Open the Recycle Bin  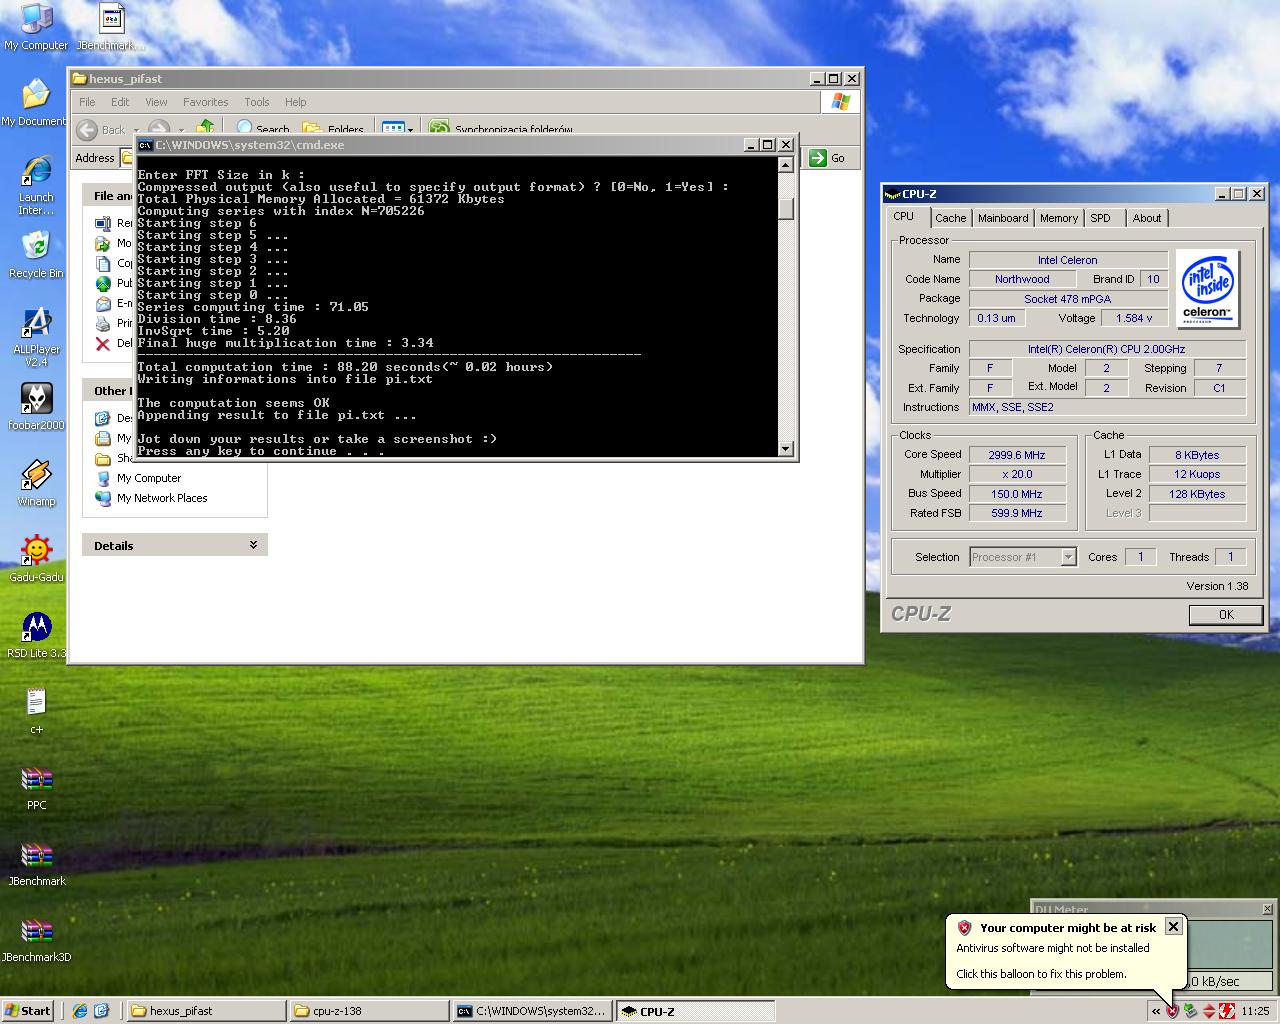(36, 255)
